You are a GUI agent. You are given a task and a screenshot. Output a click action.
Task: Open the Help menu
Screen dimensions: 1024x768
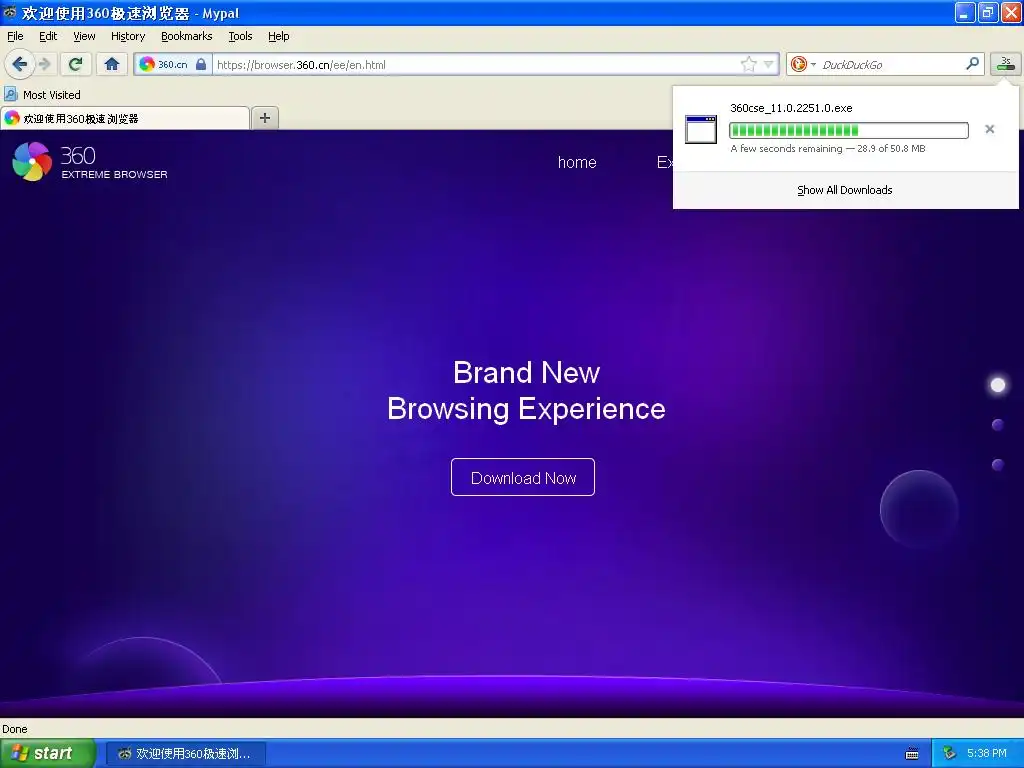(279, 36)
